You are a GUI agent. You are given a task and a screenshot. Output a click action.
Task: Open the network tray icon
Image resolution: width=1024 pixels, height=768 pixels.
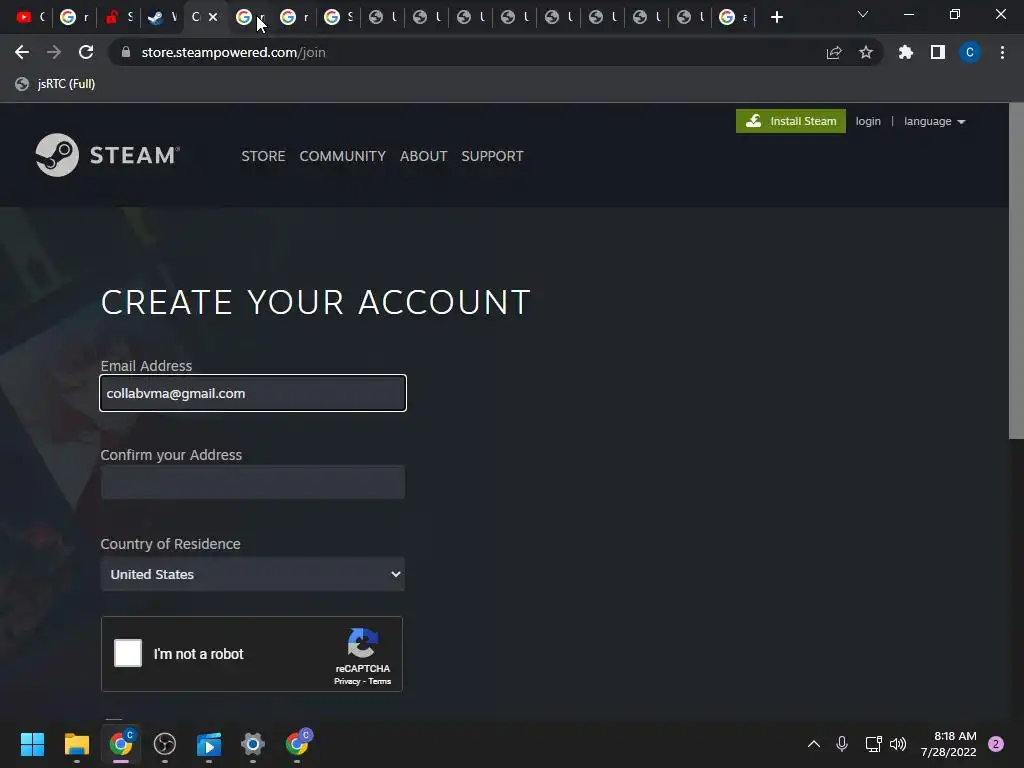click(x=873, y=744)
